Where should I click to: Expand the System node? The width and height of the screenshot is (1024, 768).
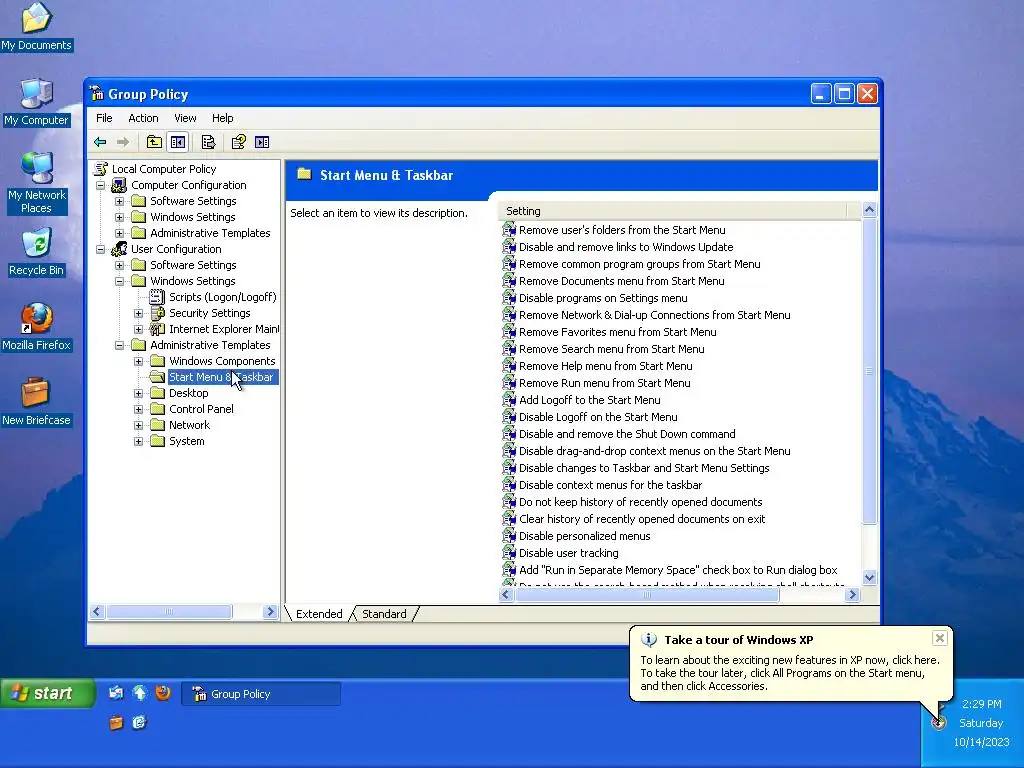click(x=138, y=441)
